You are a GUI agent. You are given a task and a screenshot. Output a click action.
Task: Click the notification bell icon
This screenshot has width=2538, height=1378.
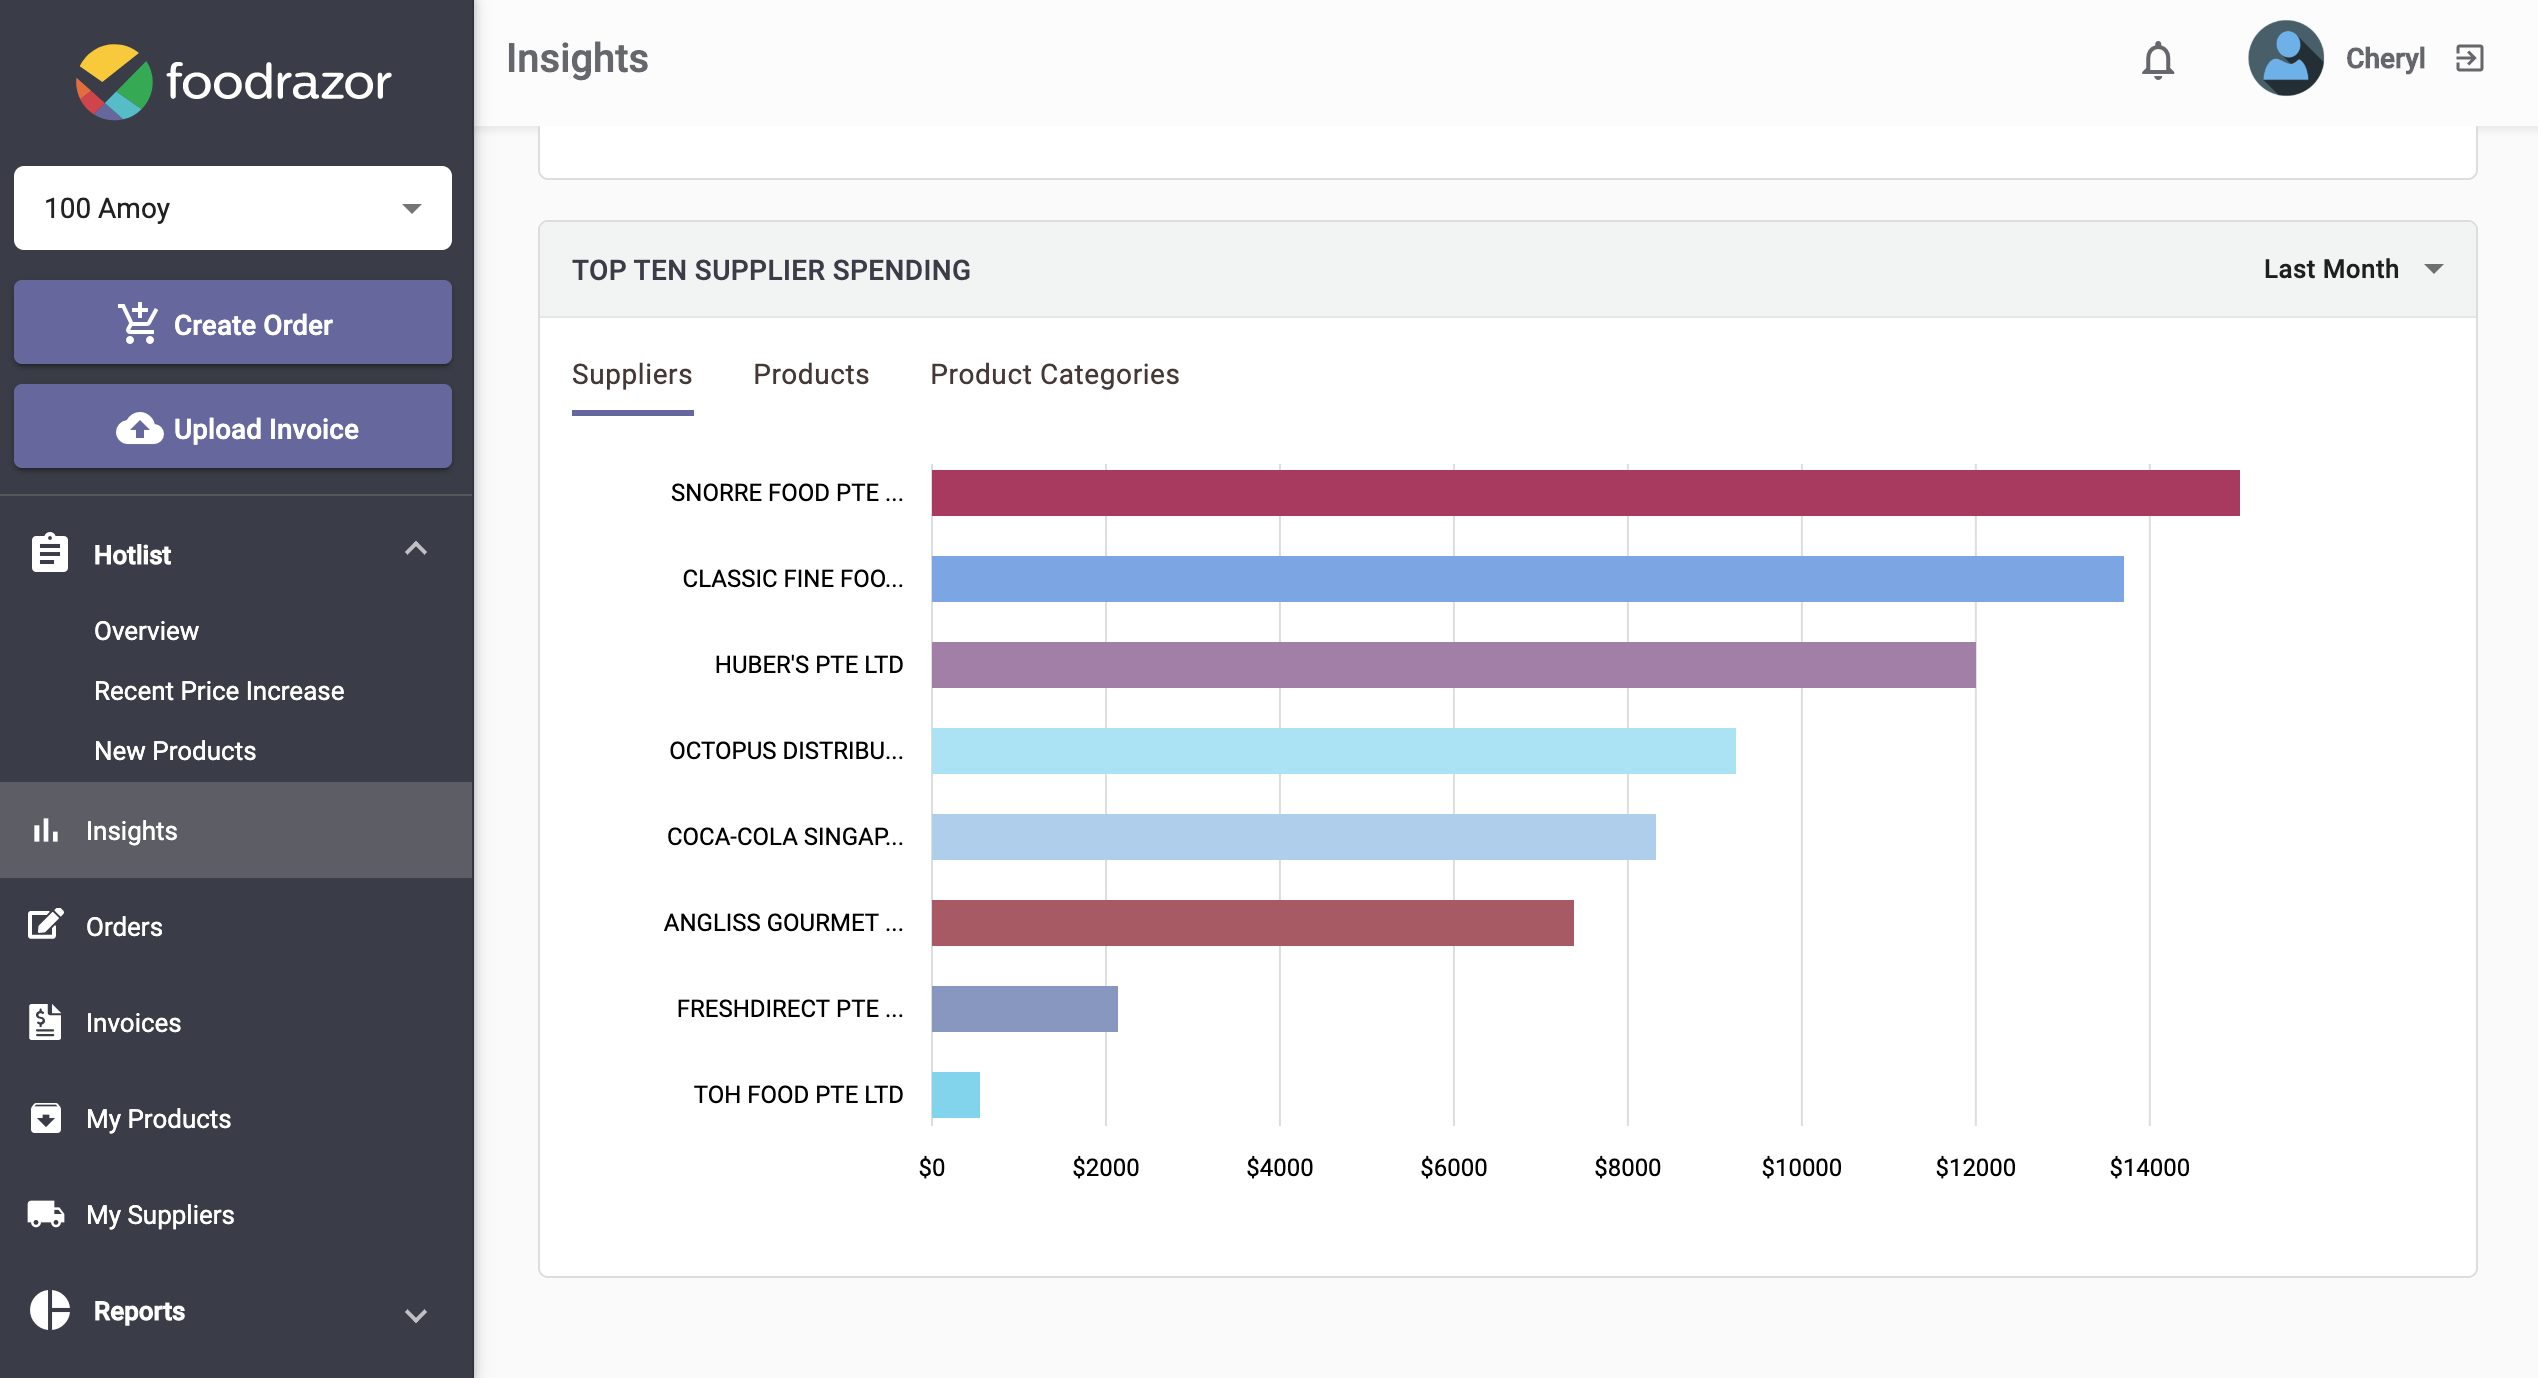coord(2157,60)
